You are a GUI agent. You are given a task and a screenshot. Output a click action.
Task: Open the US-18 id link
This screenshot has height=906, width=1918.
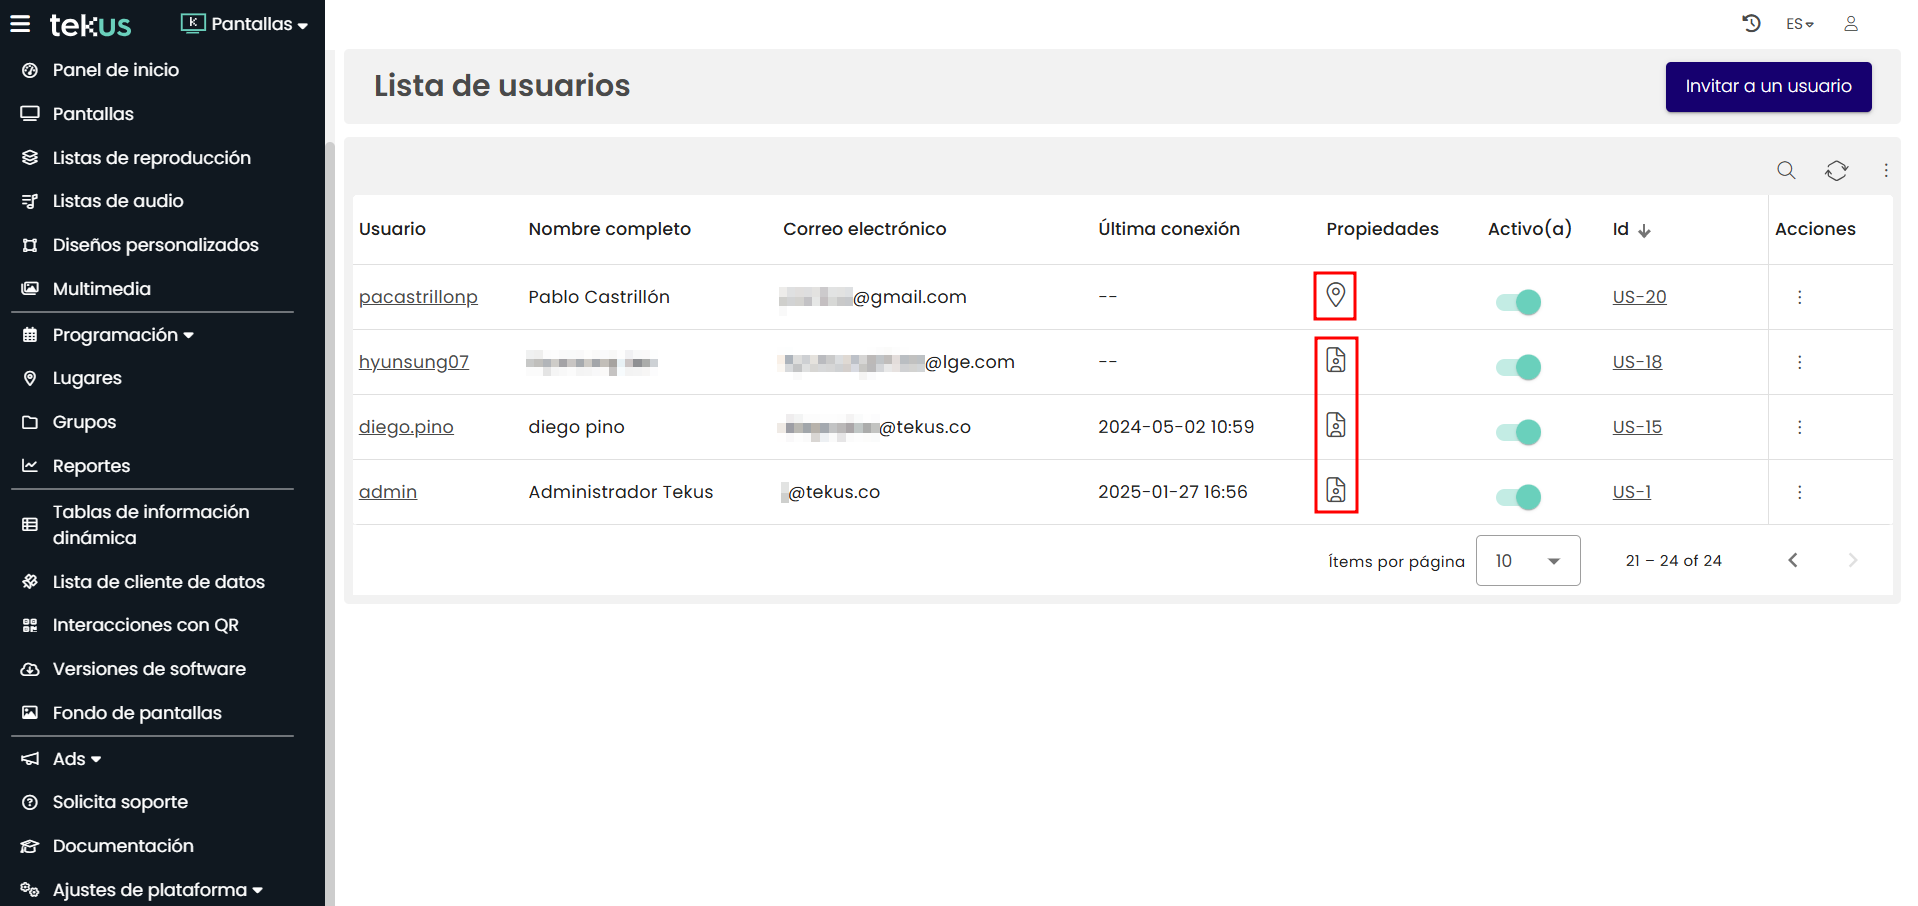(1637, 362)
